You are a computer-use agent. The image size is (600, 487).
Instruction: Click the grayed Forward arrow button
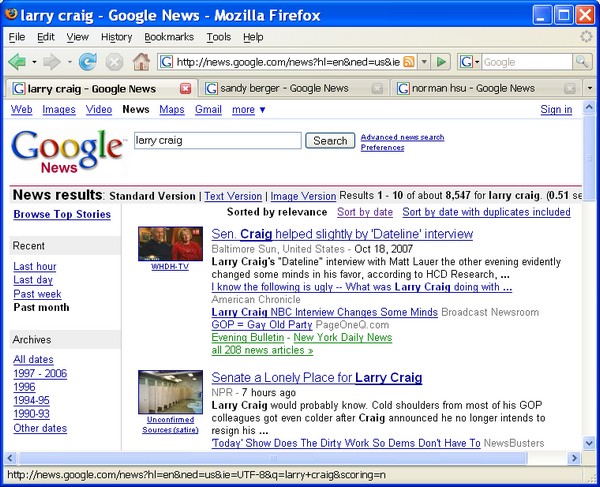tap(52, 62)
